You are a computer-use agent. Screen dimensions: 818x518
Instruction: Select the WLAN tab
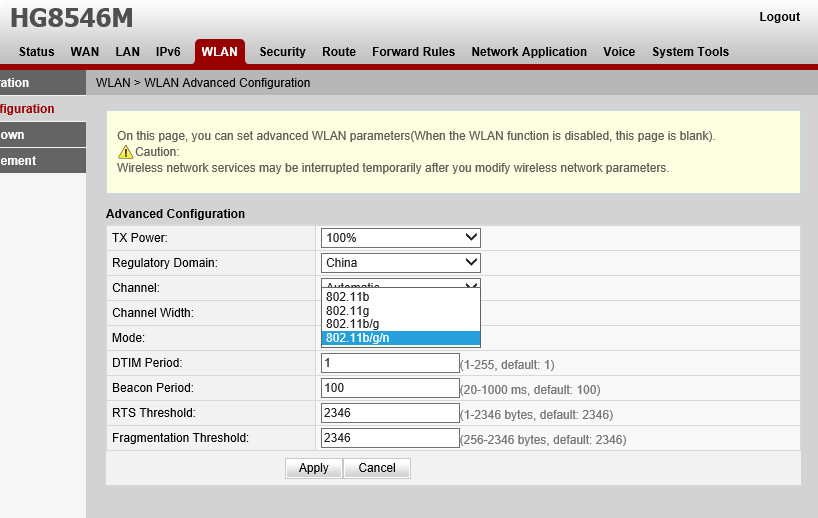coord(220,52)
